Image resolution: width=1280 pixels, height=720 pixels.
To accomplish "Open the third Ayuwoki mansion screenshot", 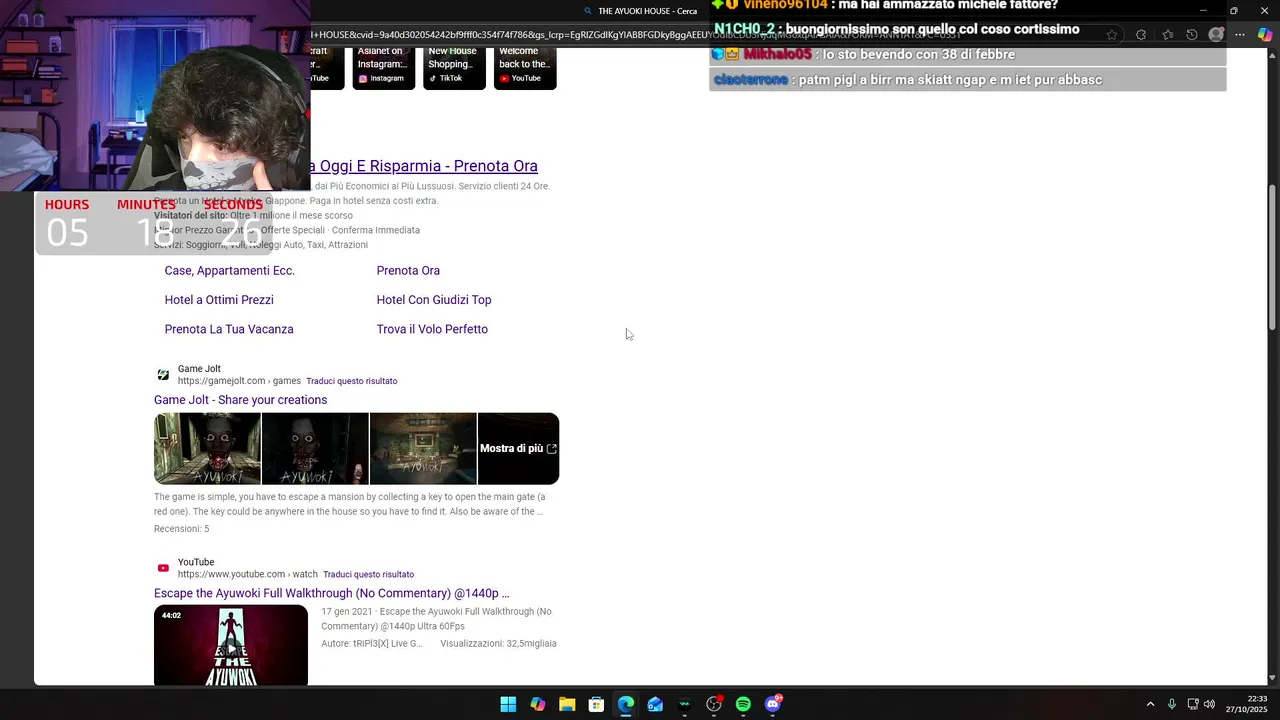I will [x=423, y=449].
